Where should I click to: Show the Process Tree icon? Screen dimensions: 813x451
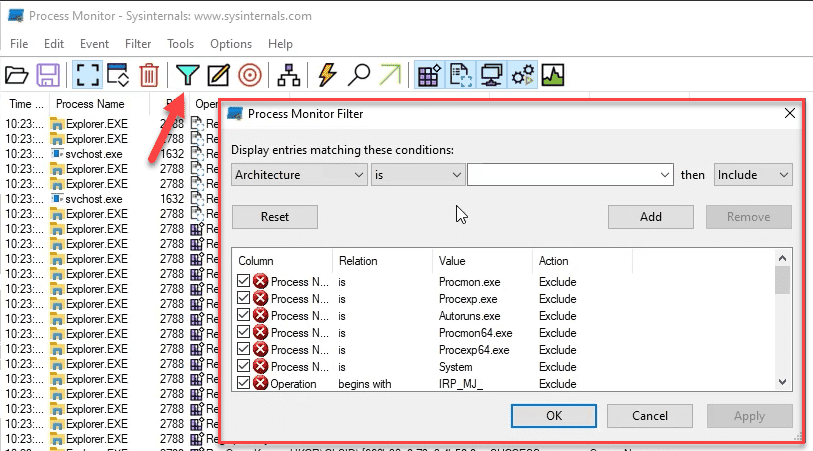point(288,75)
